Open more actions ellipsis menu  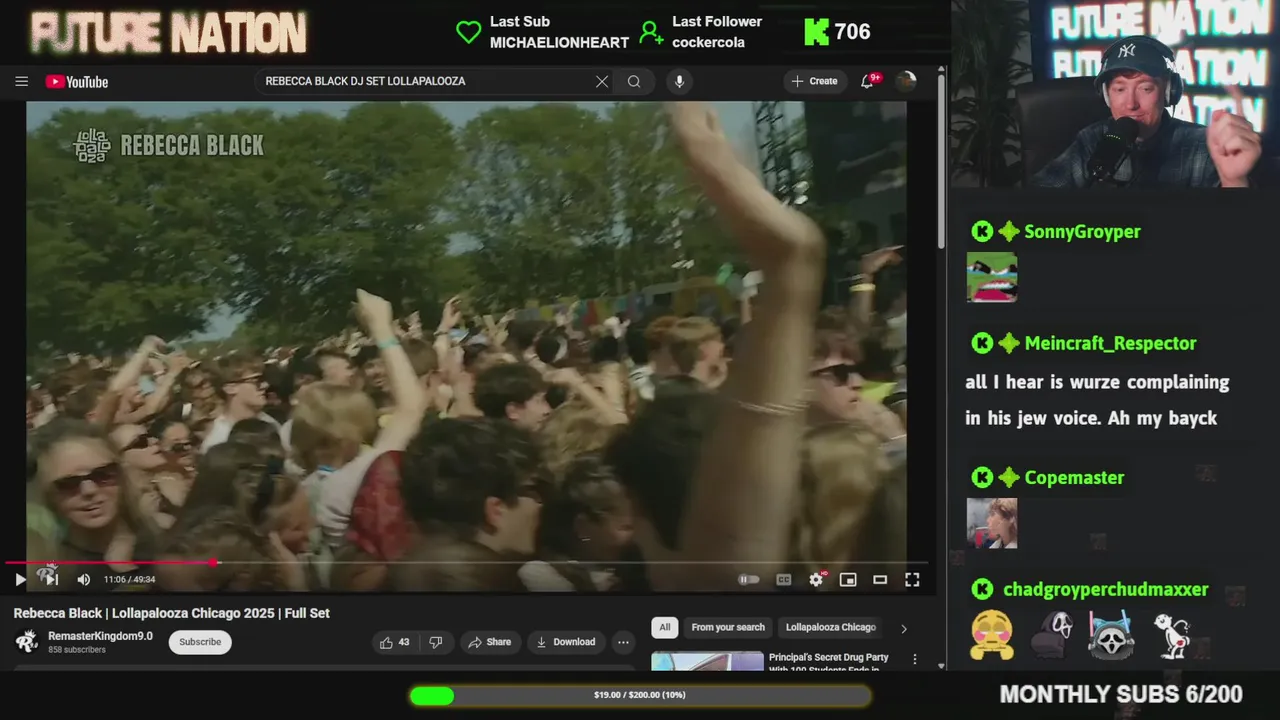623,642
